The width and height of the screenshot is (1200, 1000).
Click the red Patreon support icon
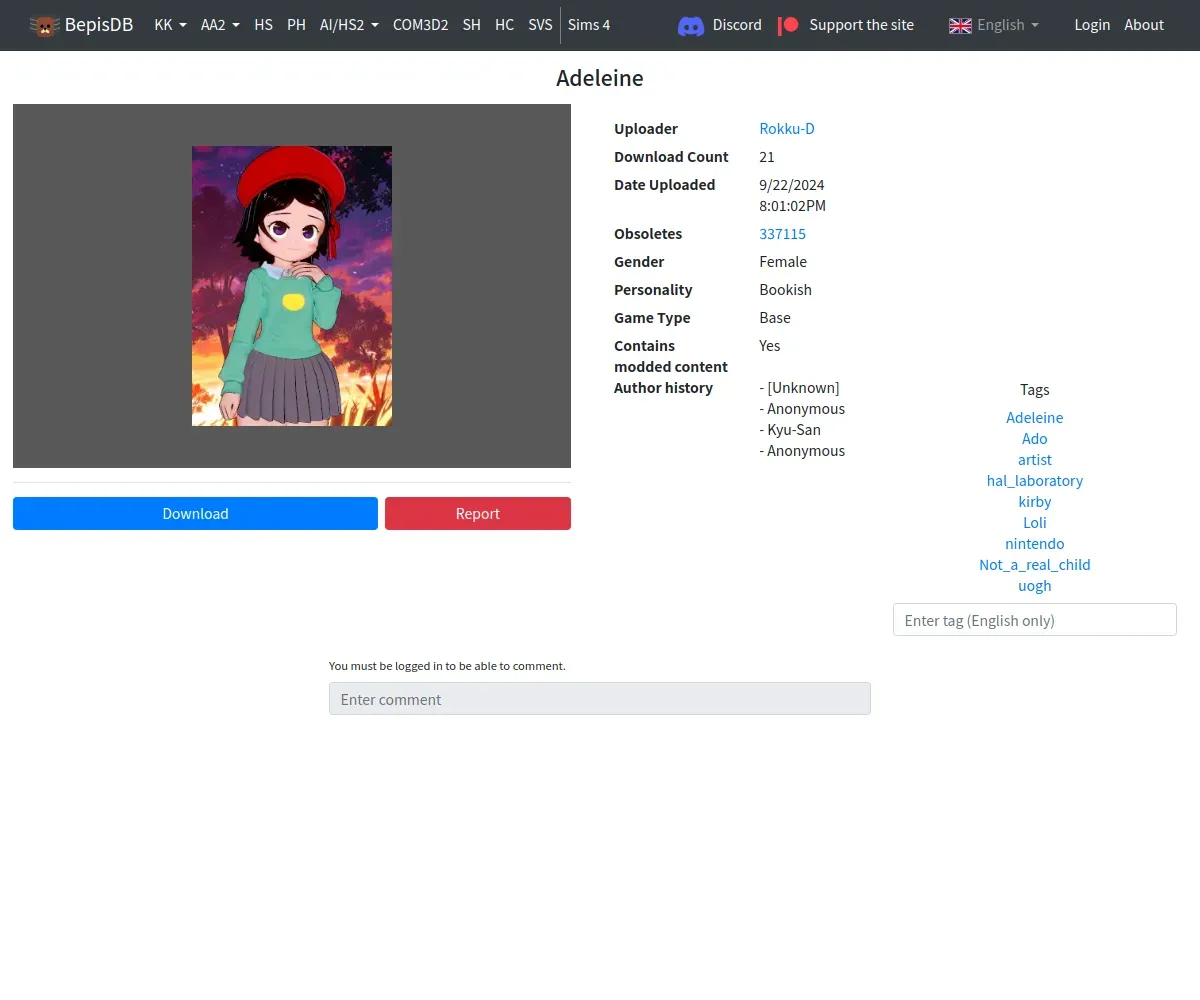789,25
